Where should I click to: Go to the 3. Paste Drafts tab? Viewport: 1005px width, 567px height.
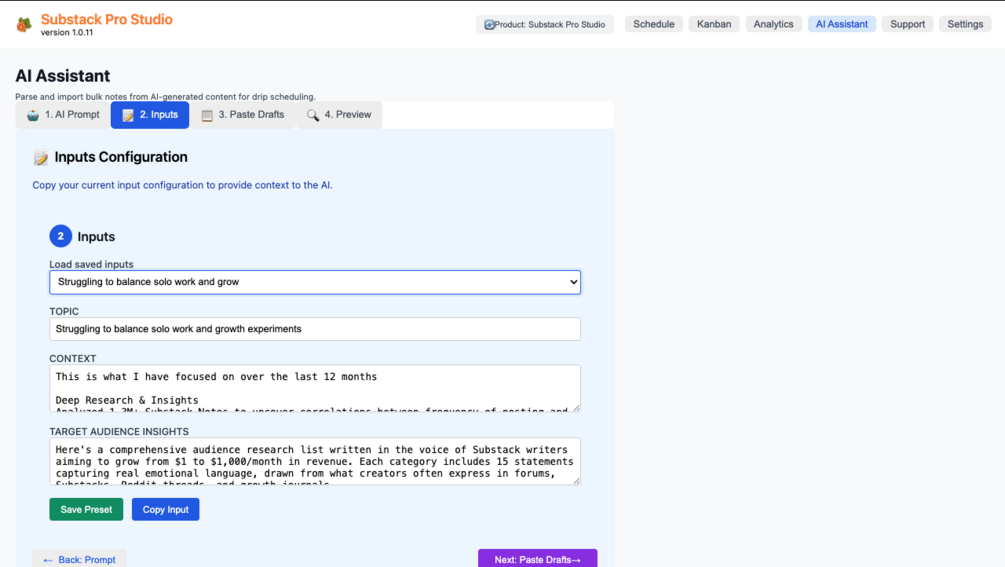tap(242, 115)
